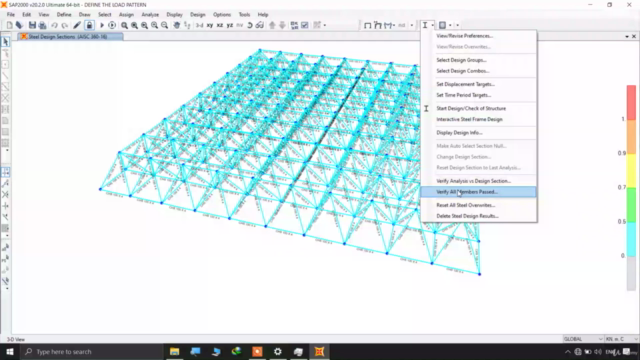Undo the last action
Image resolution: width=640 pixels, height=360 pixels.
click(54, 25)
